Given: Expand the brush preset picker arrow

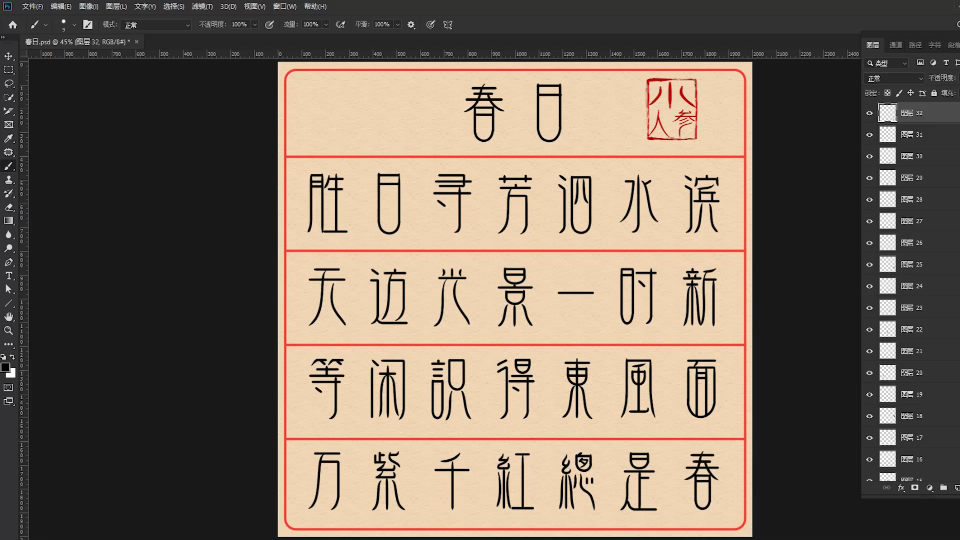Looking at the screenshot, I should [74, 24].
